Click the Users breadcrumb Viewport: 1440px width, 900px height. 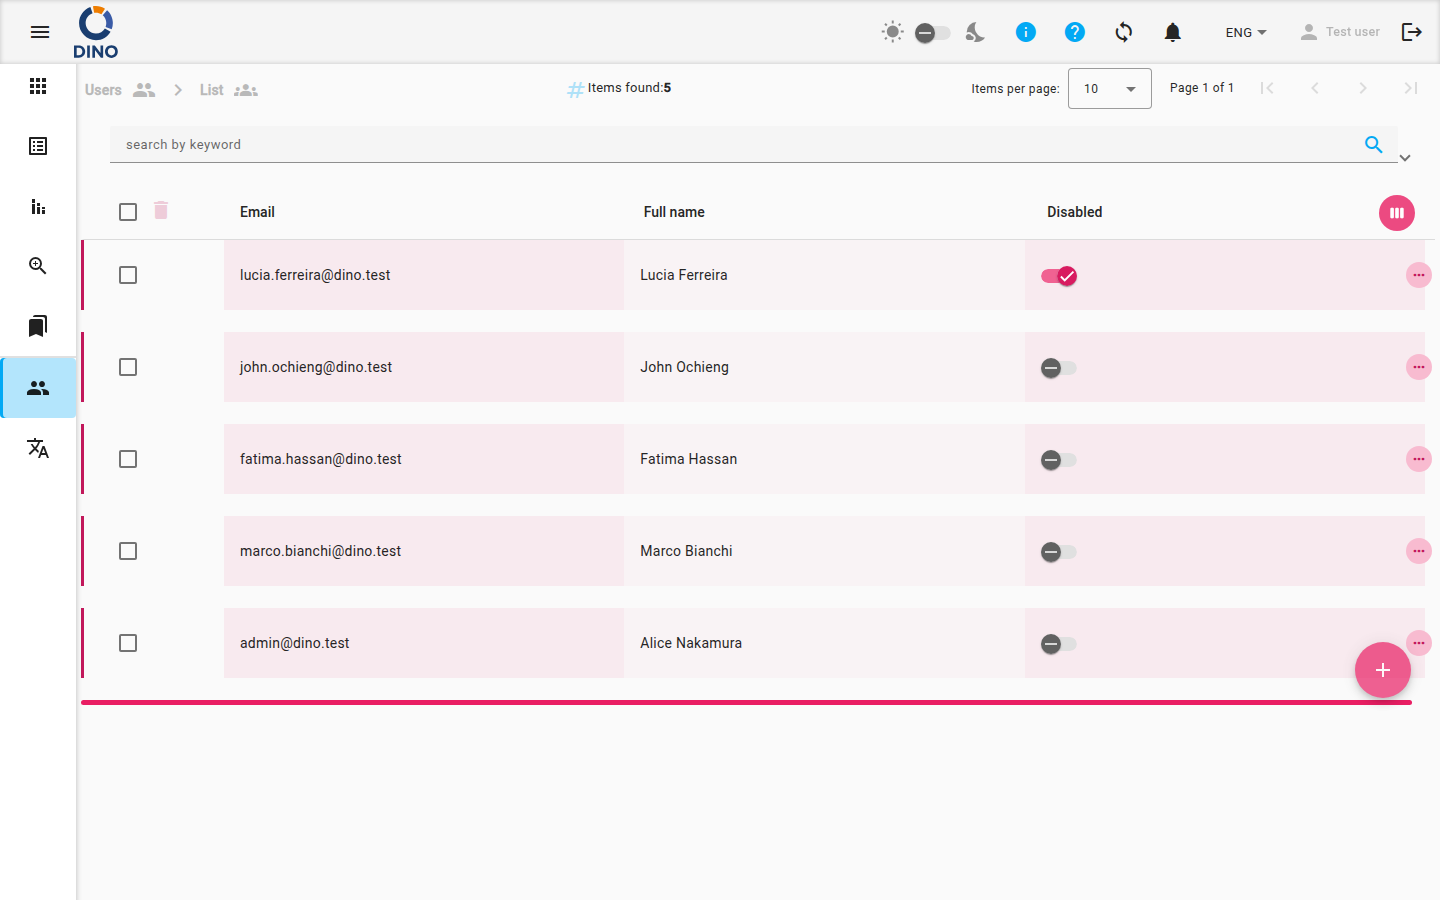pos(120,90)
